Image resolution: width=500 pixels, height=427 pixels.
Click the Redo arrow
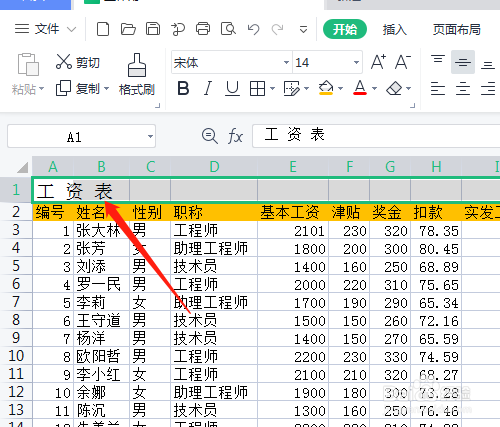click(278, 29)
